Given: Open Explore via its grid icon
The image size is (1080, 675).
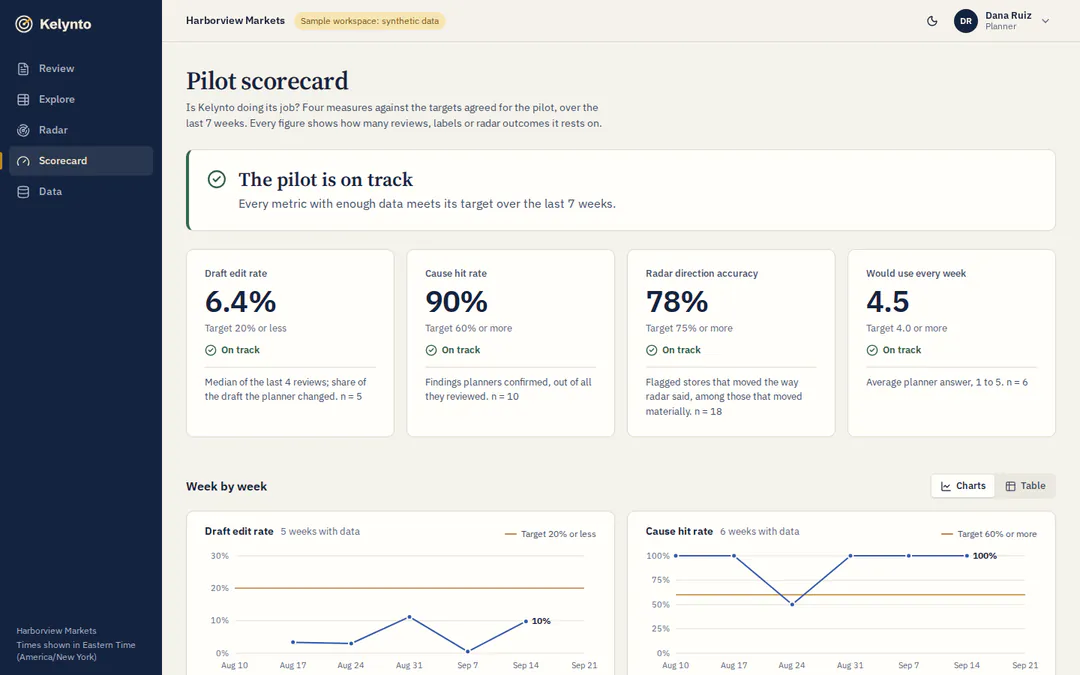Looking at the screenshot, I should [23, 99].
